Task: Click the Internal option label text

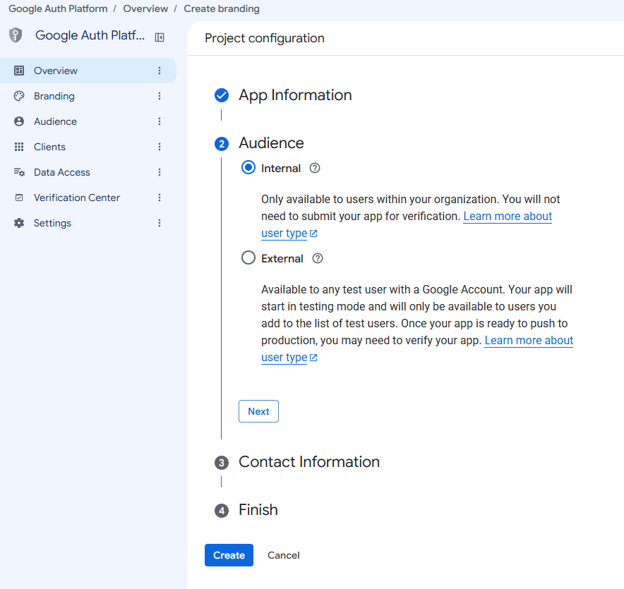Action: tap(281, 168)
